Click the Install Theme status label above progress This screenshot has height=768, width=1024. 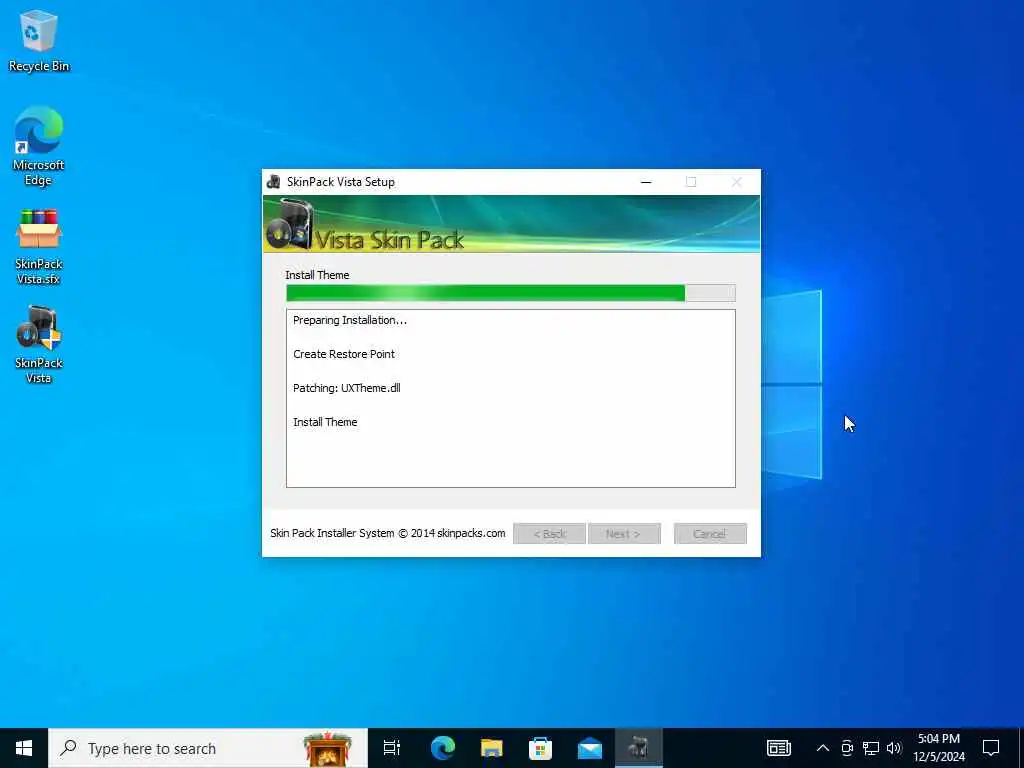click(x=317, y=275)
